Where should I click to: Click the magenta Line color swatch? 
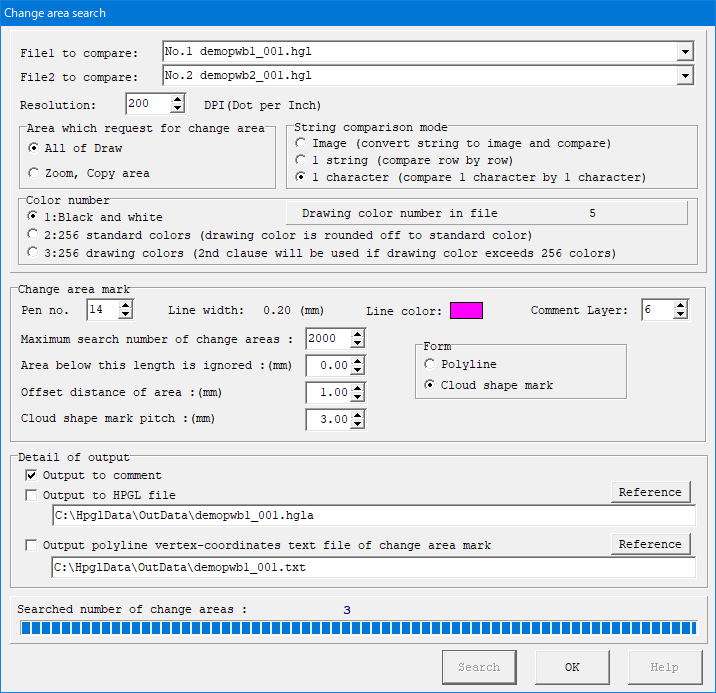tap(466, 310)
